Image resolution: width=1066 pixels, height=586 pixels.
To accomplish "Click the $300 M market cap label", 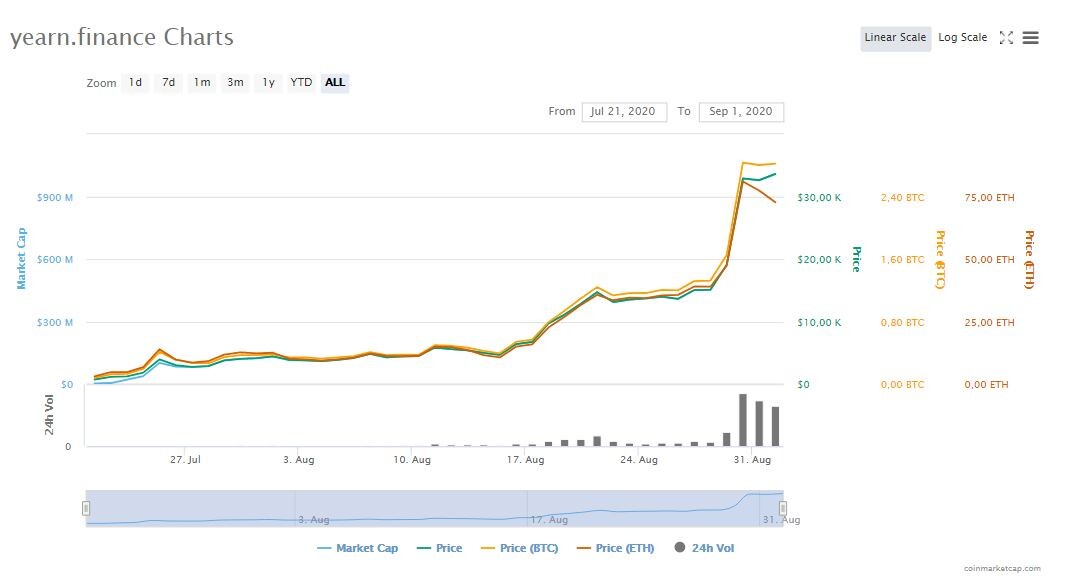I will click(x=55, y=322).
